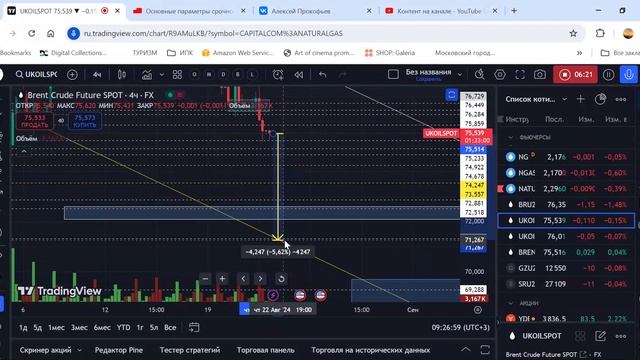640x360 pixels.
Task: Pause the screen recording
Action: coord(609,75)
